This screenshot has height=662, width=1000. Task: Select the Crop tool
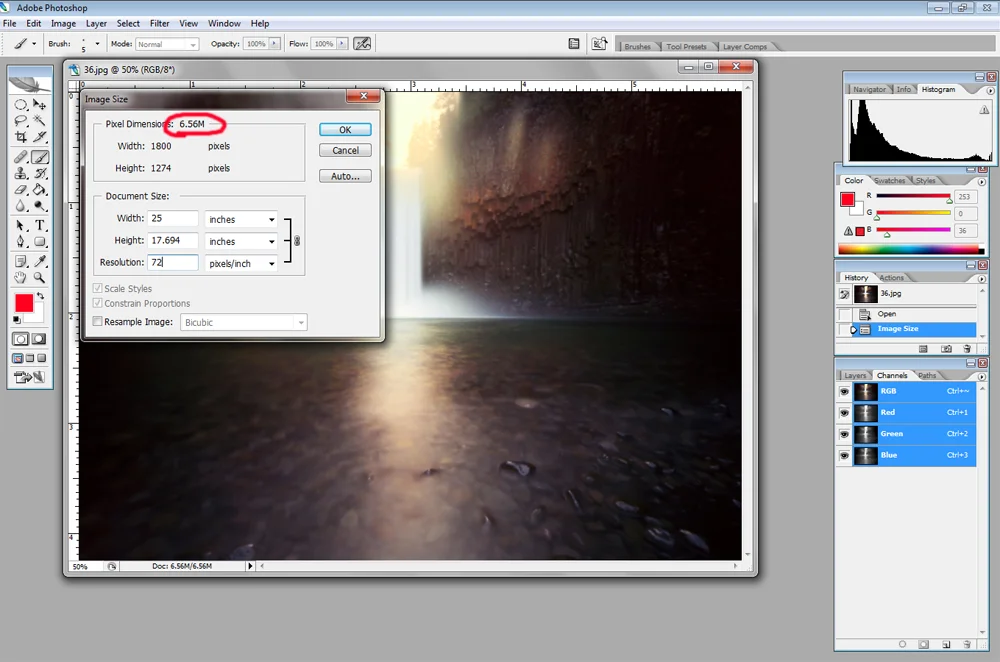click(x=21, y=137)
